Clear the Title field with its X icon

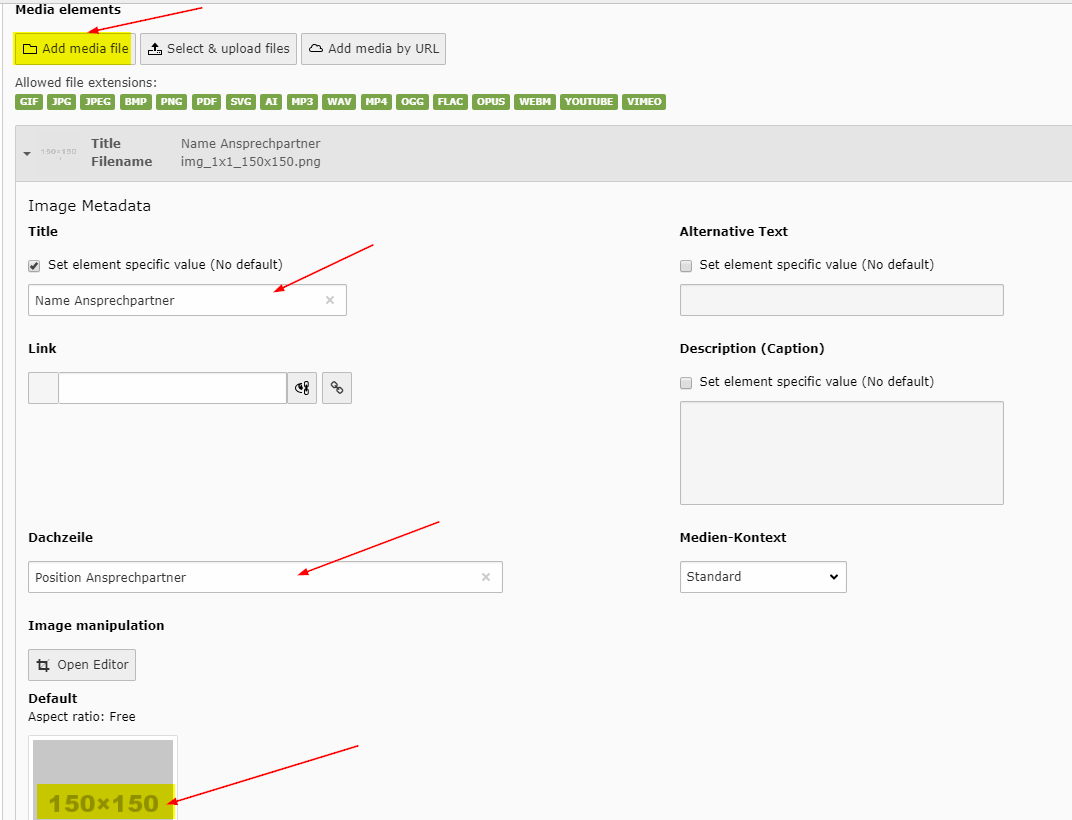330,300
